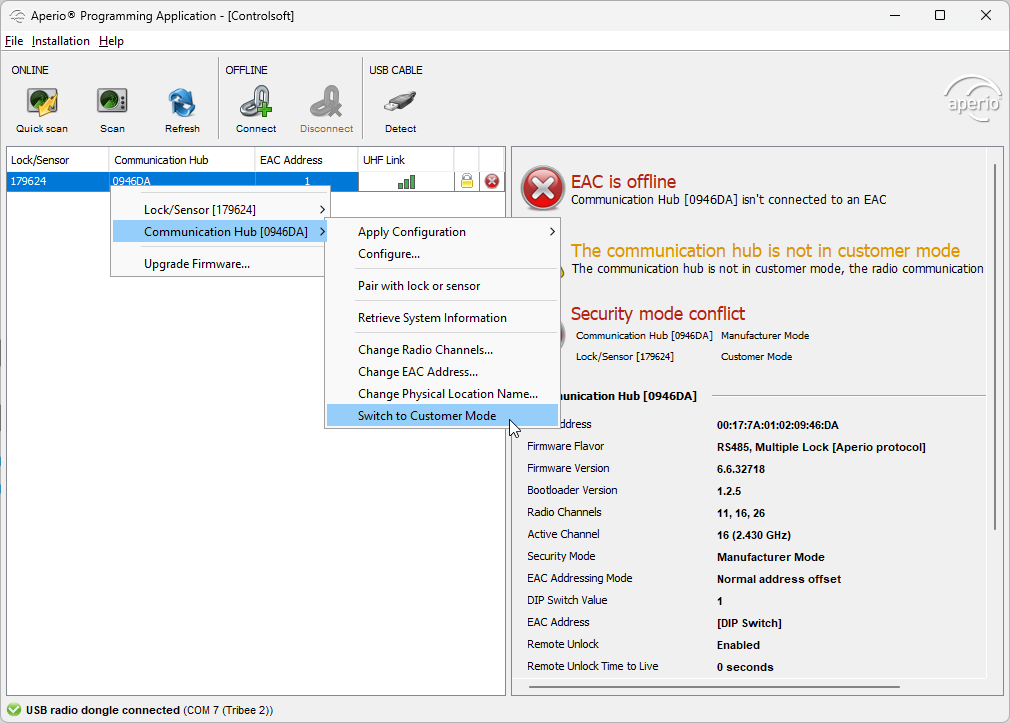Select Switch to Customer Mode
Image resolution: width=1010 pixels, height=723 pixels.
442,416
